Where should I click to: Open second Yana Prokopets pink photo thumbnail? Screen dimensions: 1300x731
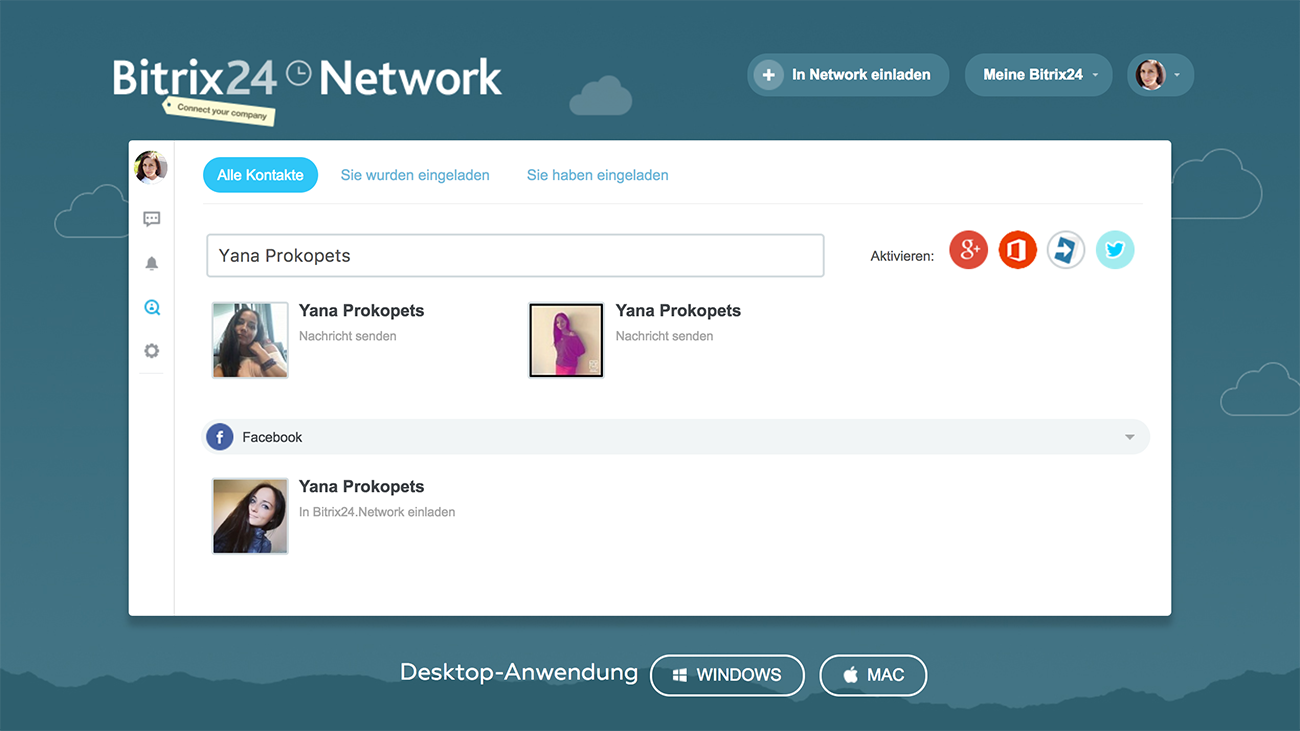coord(566,340)
